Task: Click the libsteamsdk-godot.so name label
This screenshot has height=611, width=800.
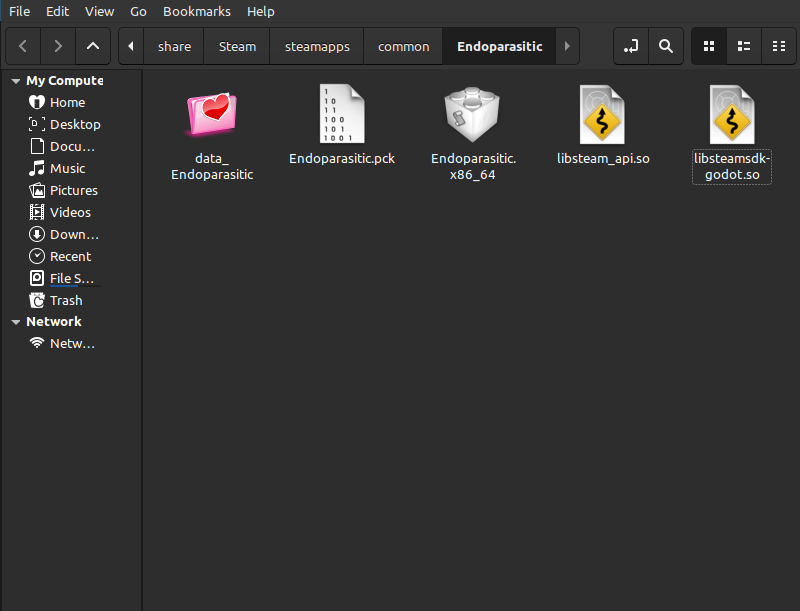Action: point(732,167)
